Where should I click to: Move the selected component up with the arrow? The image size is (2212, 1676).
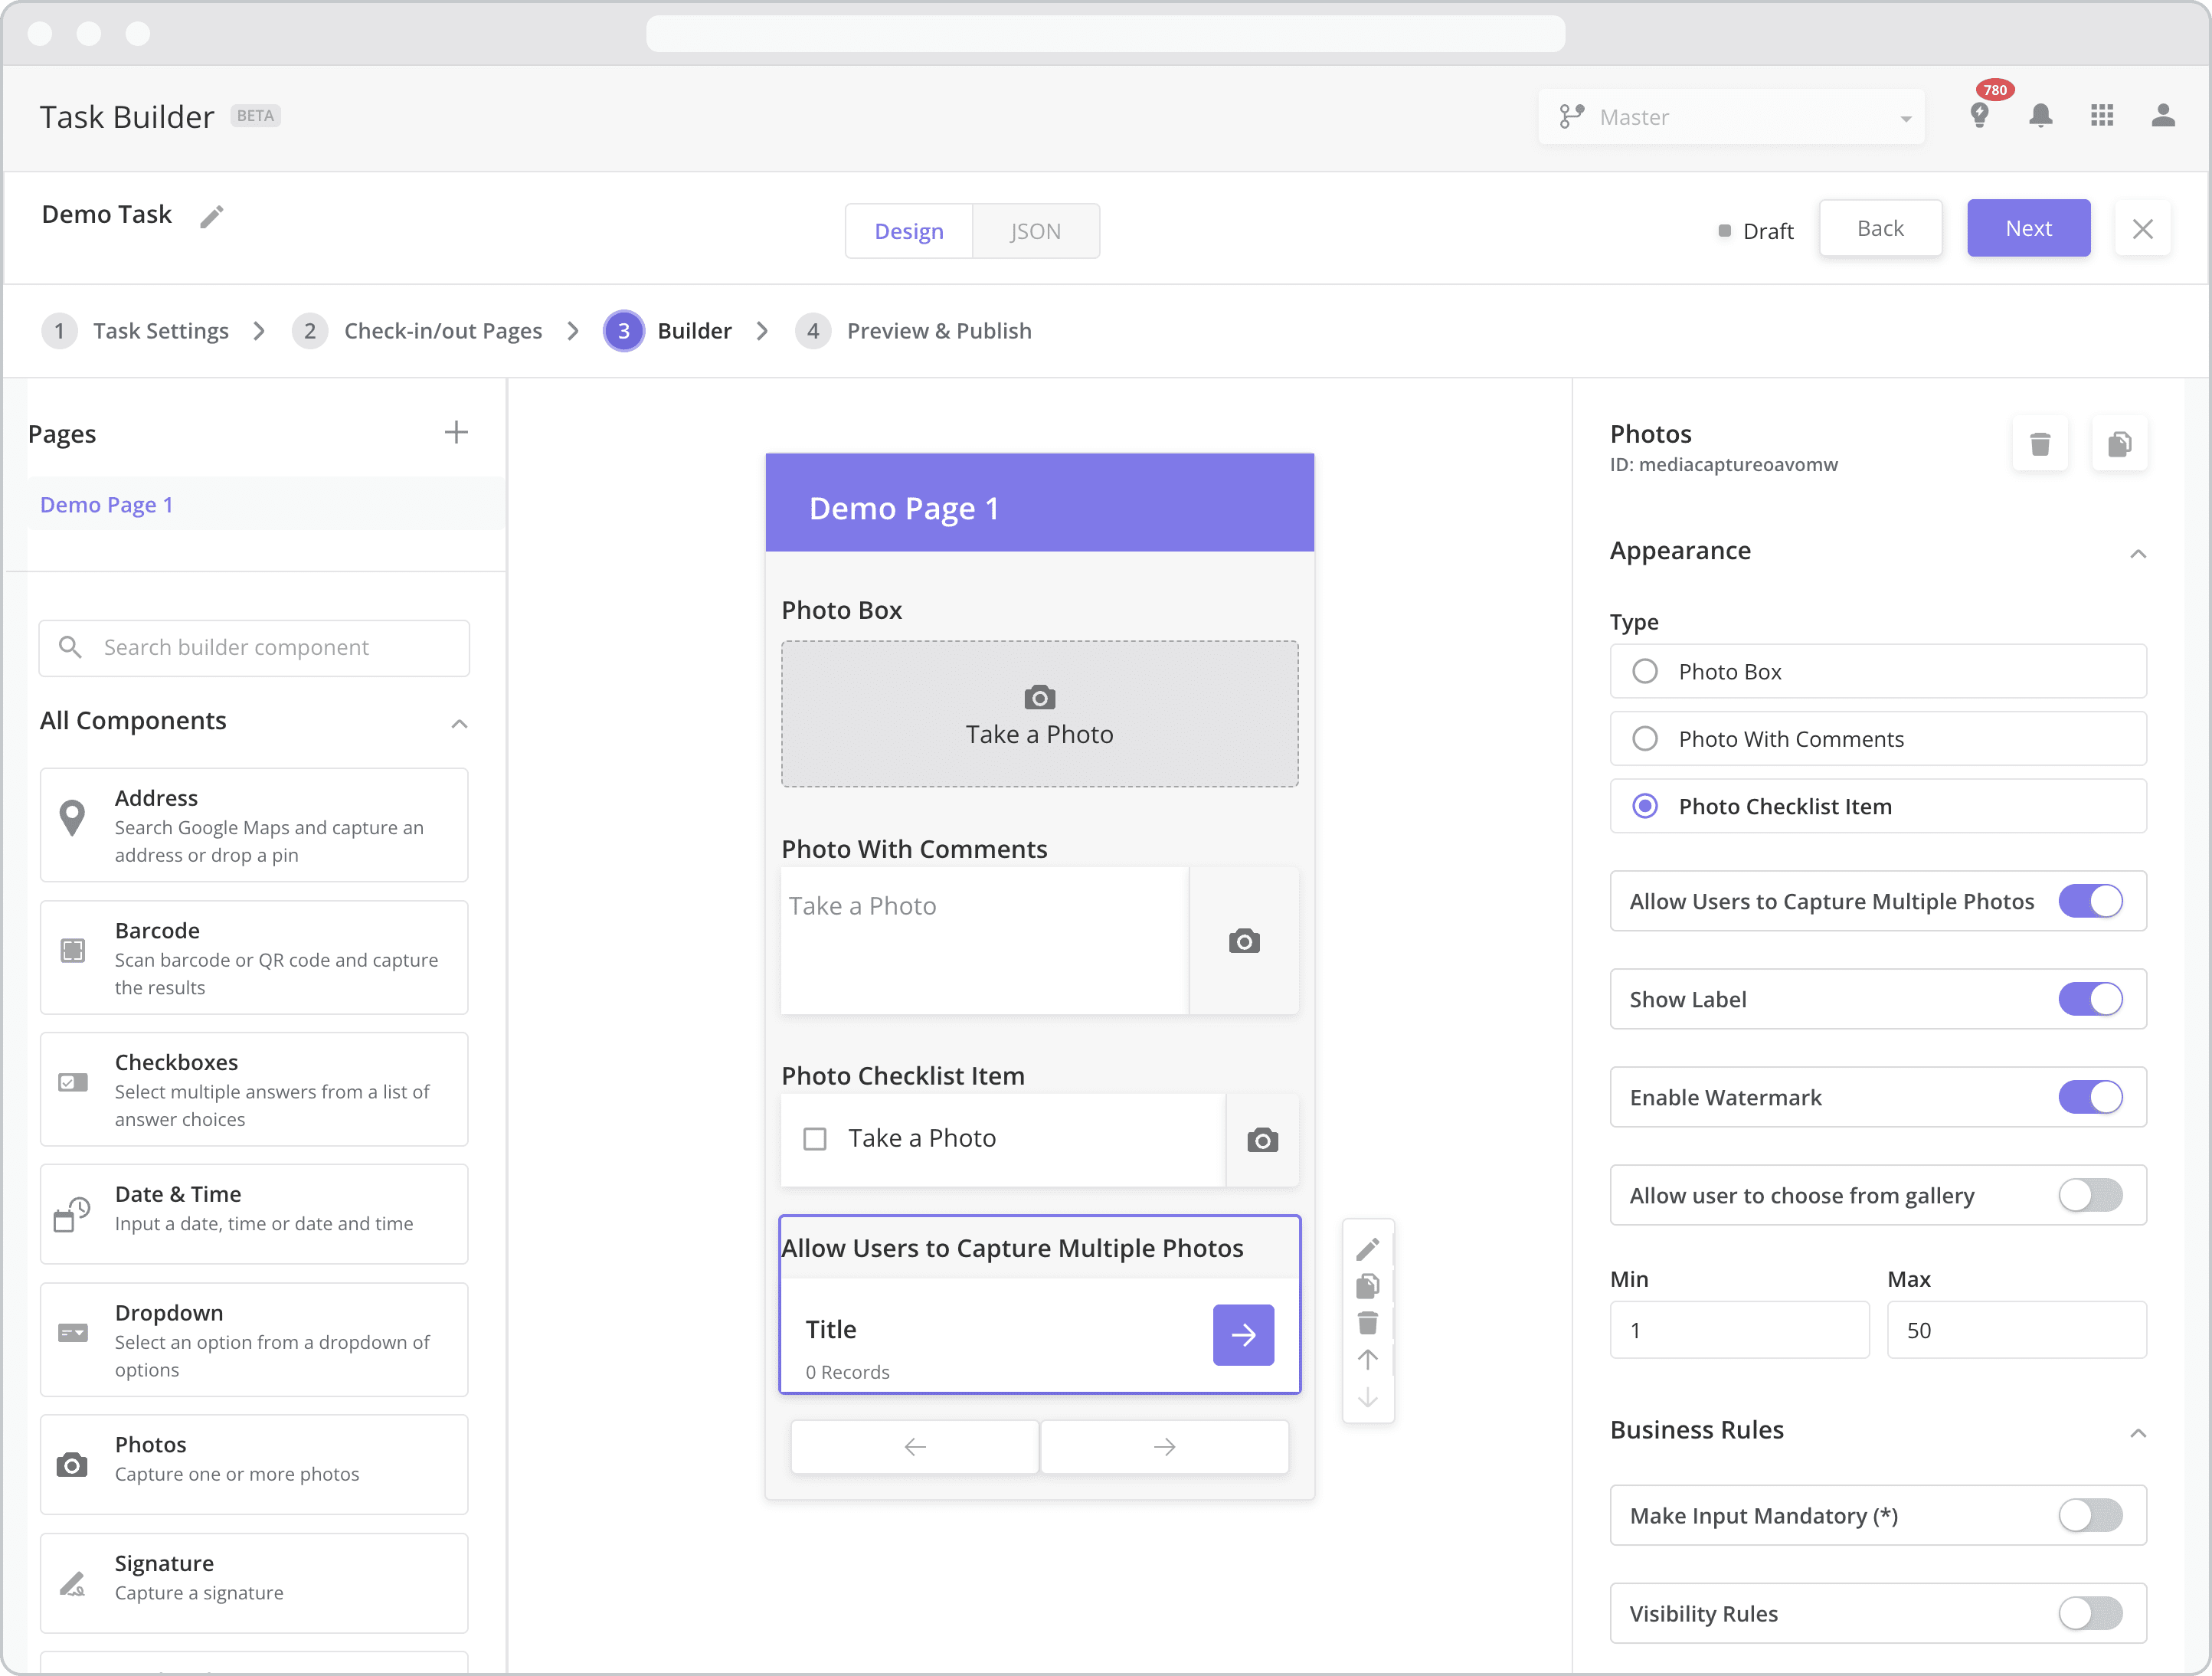coord(1367,1360)
